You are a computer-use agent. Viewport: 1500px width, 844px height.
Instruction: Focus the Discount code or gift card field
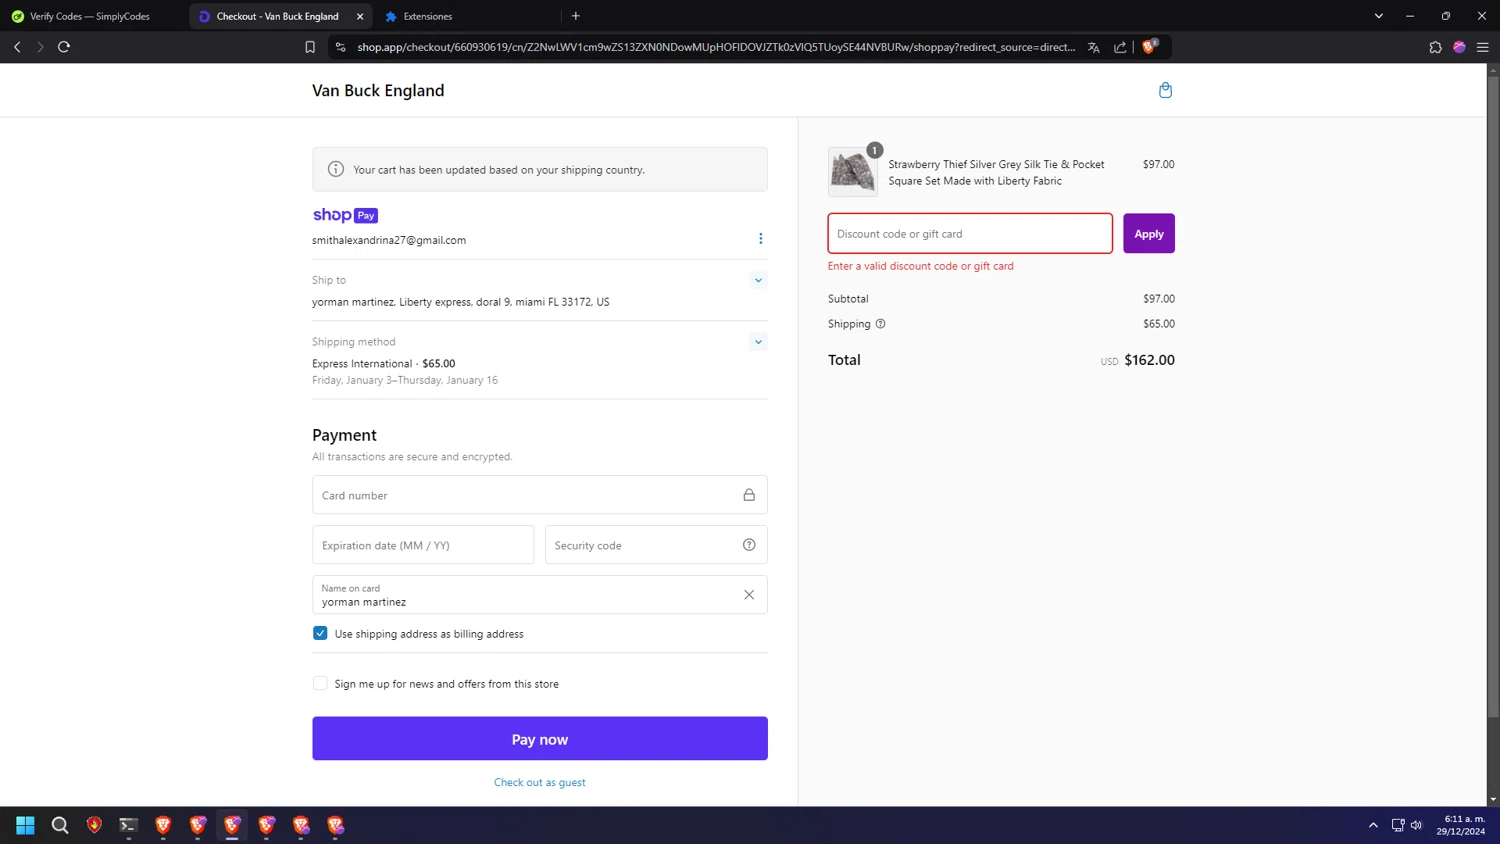click(x=970, y=233)
